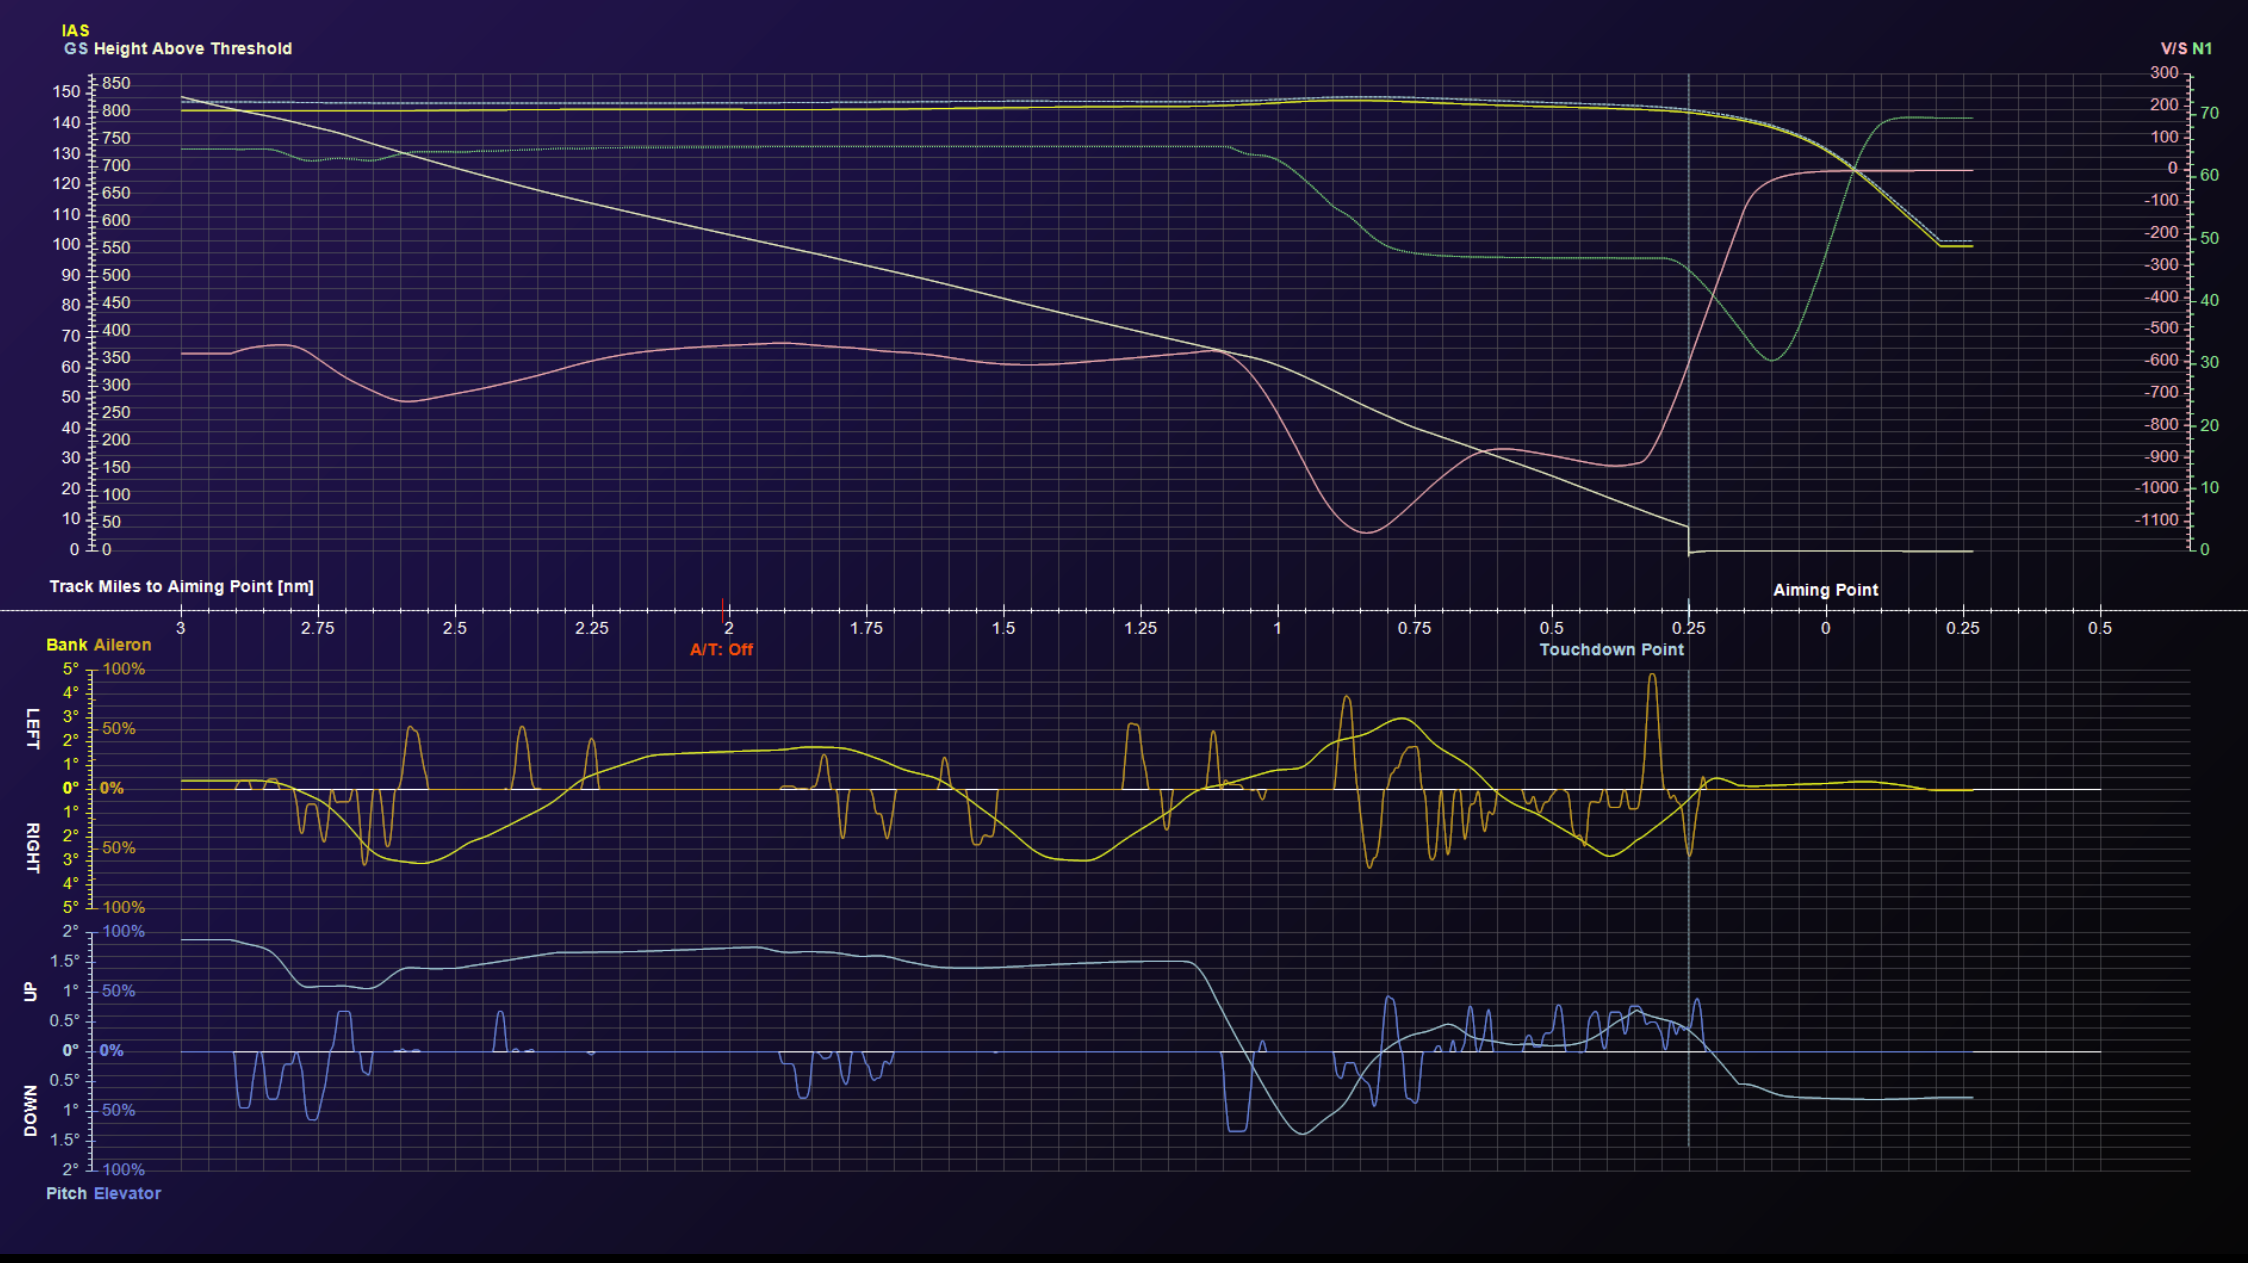
Task: Click the 1.25 distance tick label
Action: 1140,629
